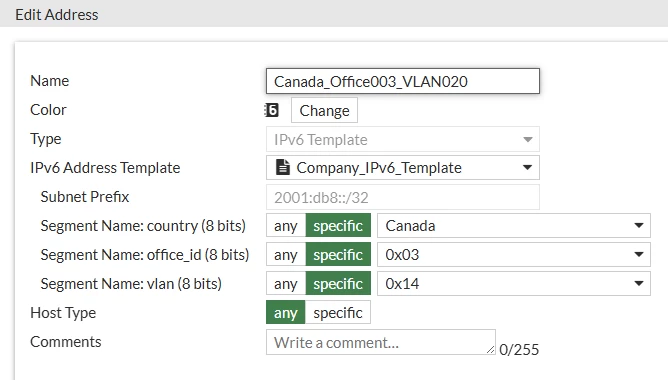Open the 0x03 office_id dropdown
The image size is (668, 380).
point(514,254)
